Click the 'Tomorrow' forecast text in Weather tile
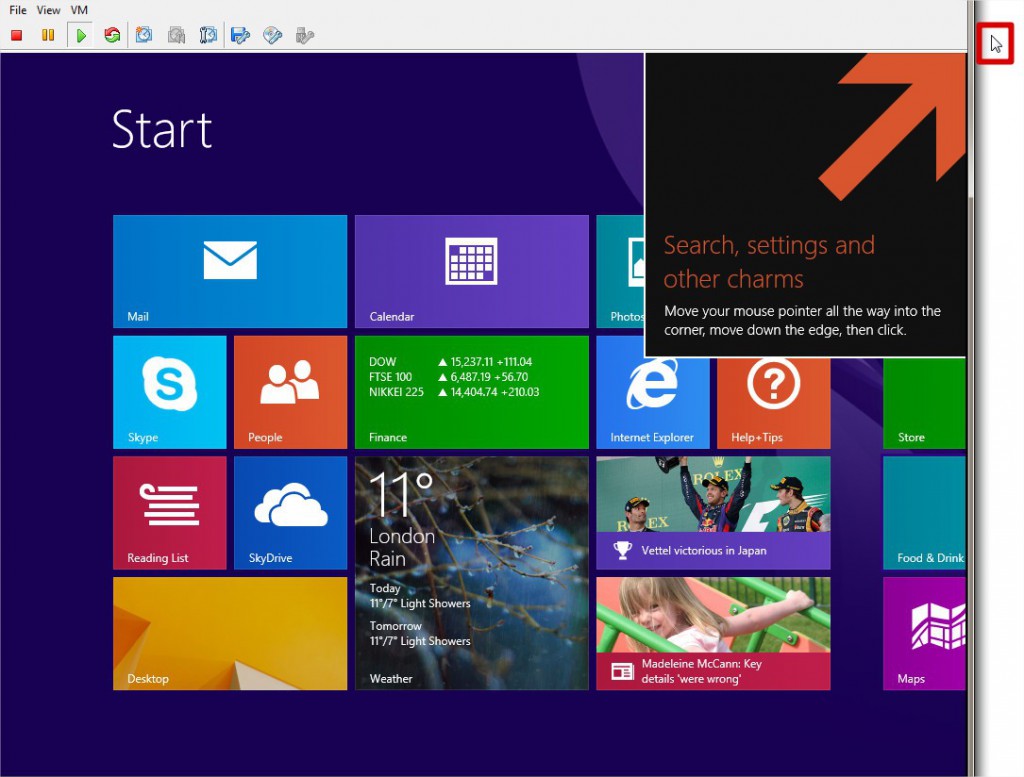Image resolution: width=1024 pixels, height=777 pixels. [395, 626]
